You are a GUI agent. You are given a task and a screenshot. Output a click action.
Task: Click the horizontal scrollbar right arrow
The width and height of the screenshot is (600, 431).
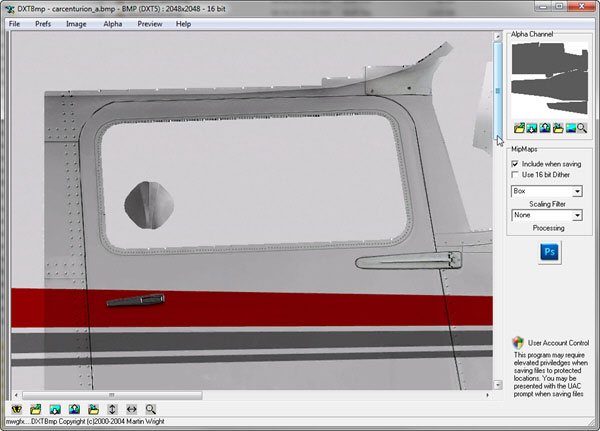coord(488,395)
